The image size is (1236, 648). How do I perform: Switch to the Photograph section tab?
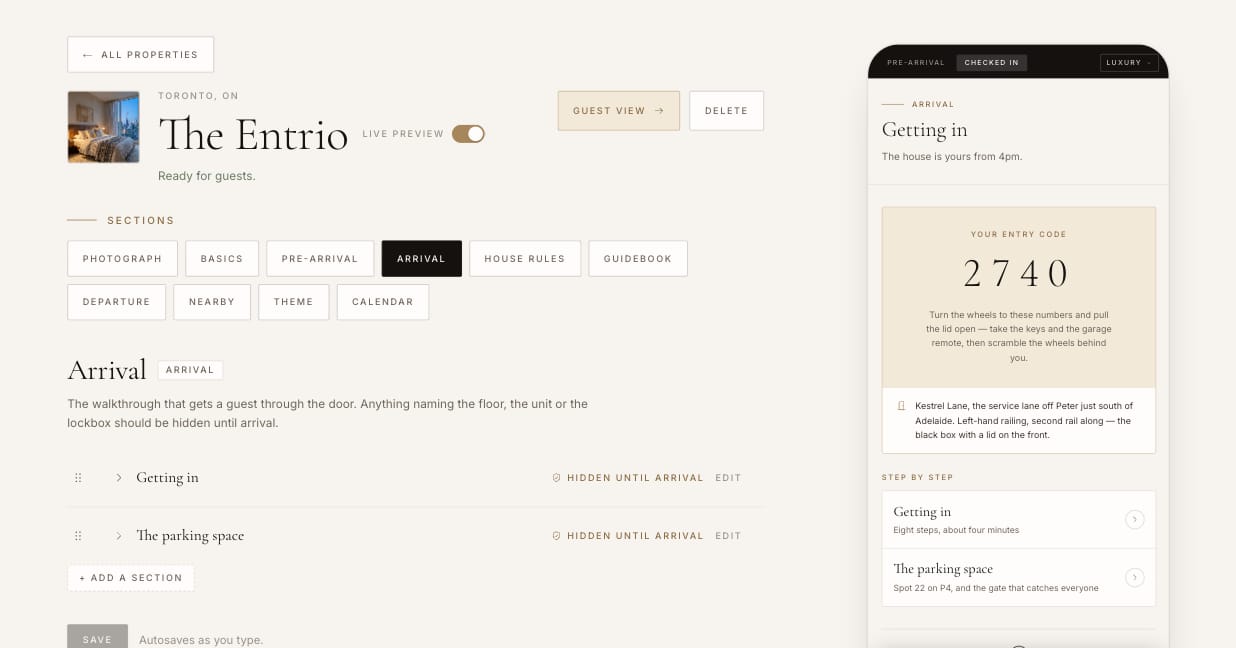[122, 258]
